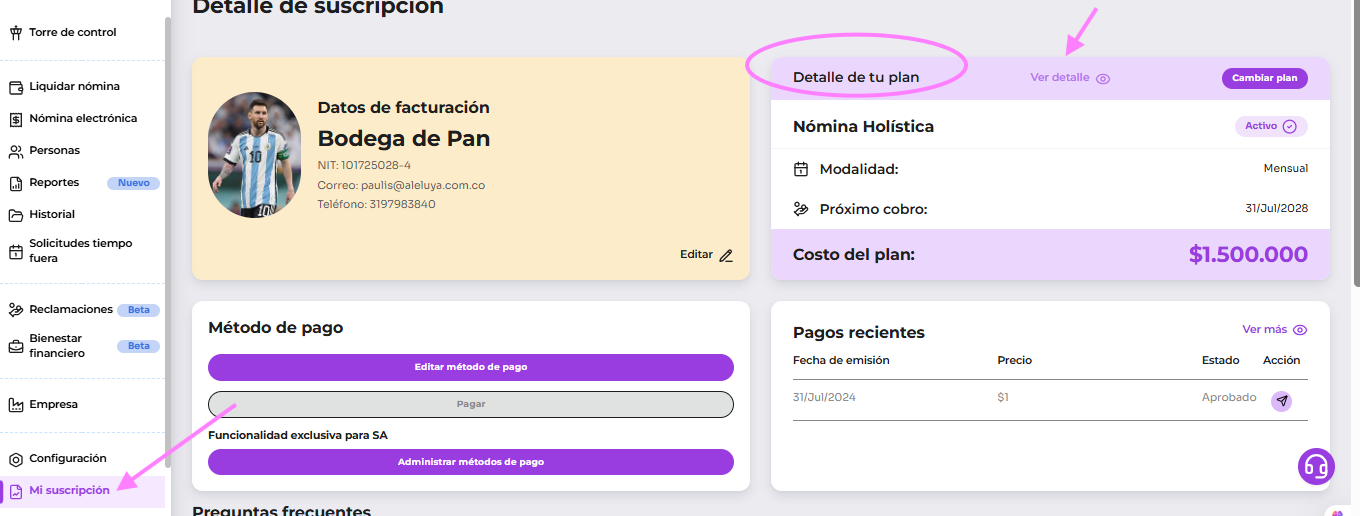
Task: Click the company profile photo thumbnail
Action: [254, 155]
